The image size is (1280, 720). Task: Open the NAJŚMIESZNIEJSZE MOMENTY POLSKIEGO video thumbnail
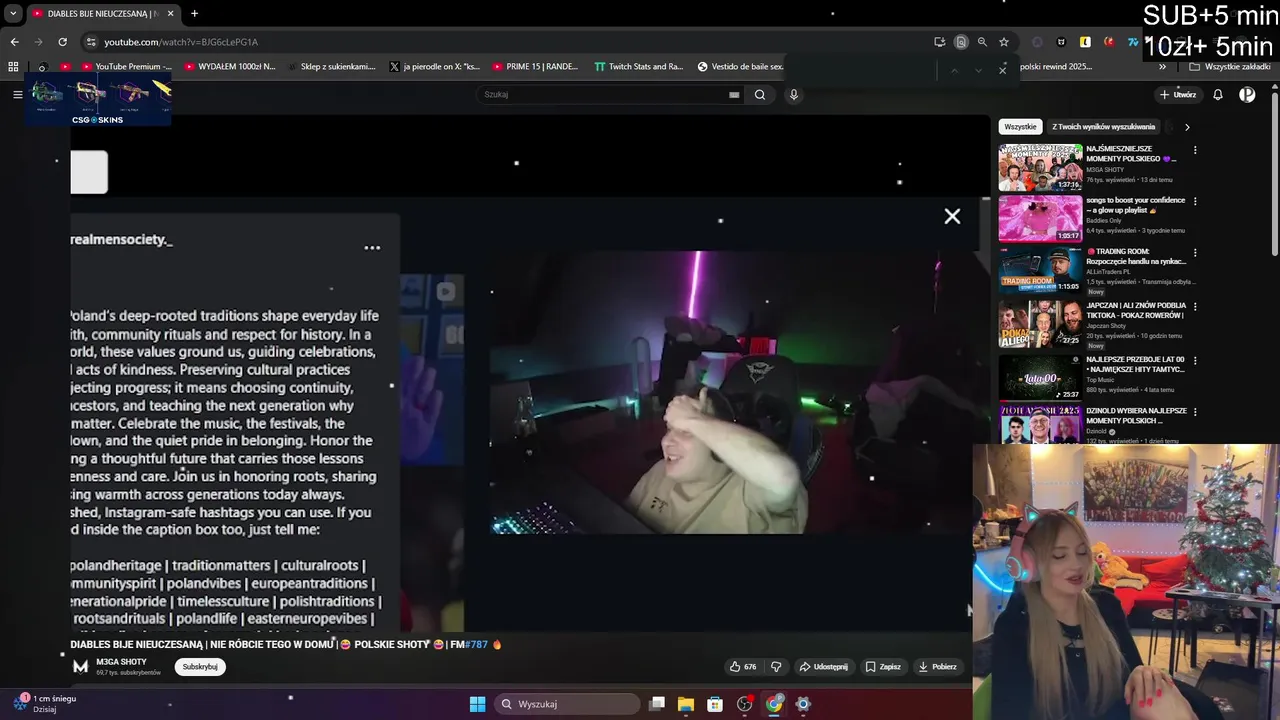click(x=1040, y=167)
